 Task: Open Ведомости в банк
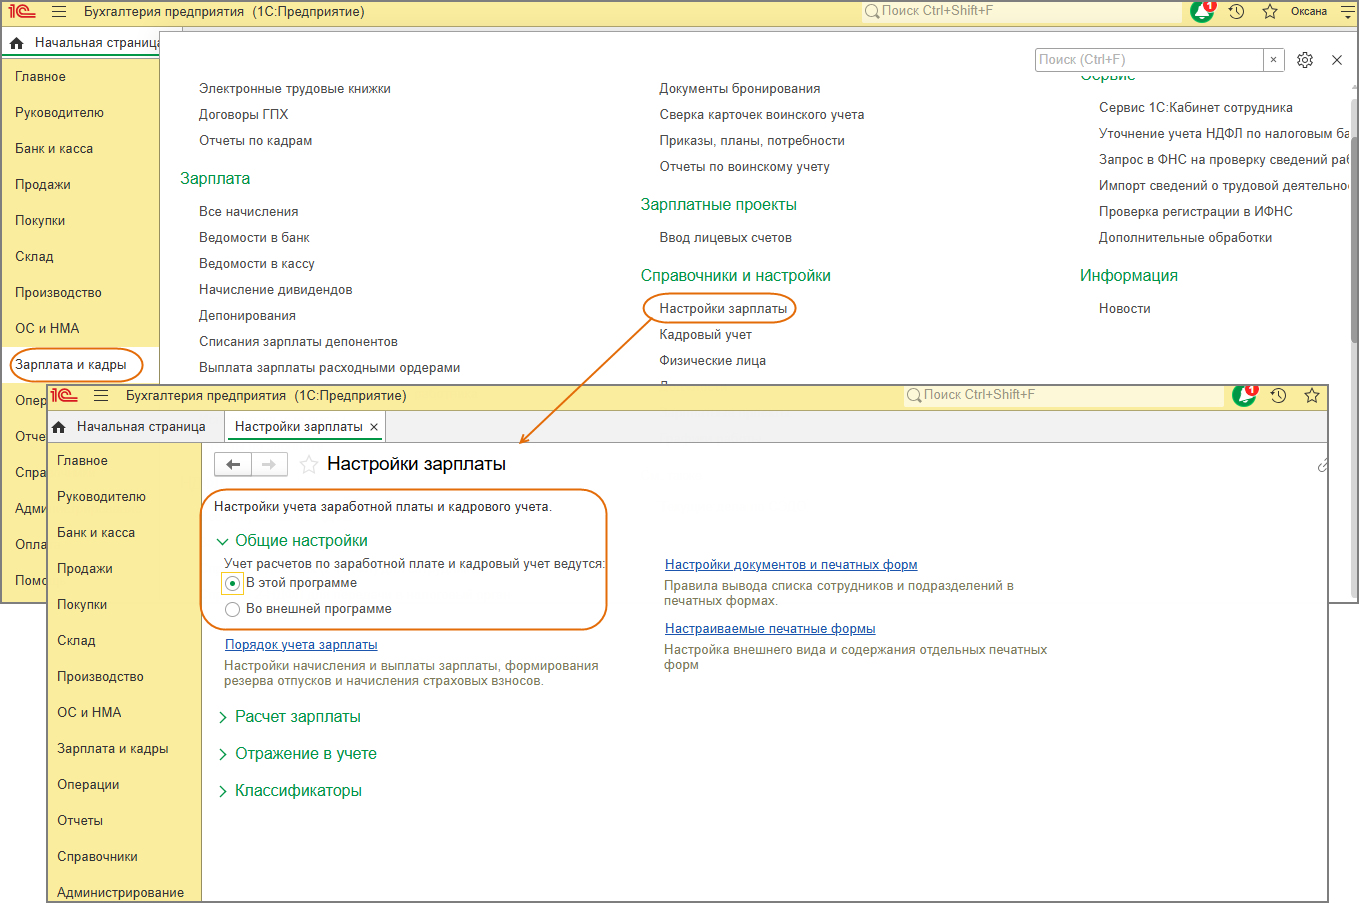pyautogui.click(x=254, y=238)
